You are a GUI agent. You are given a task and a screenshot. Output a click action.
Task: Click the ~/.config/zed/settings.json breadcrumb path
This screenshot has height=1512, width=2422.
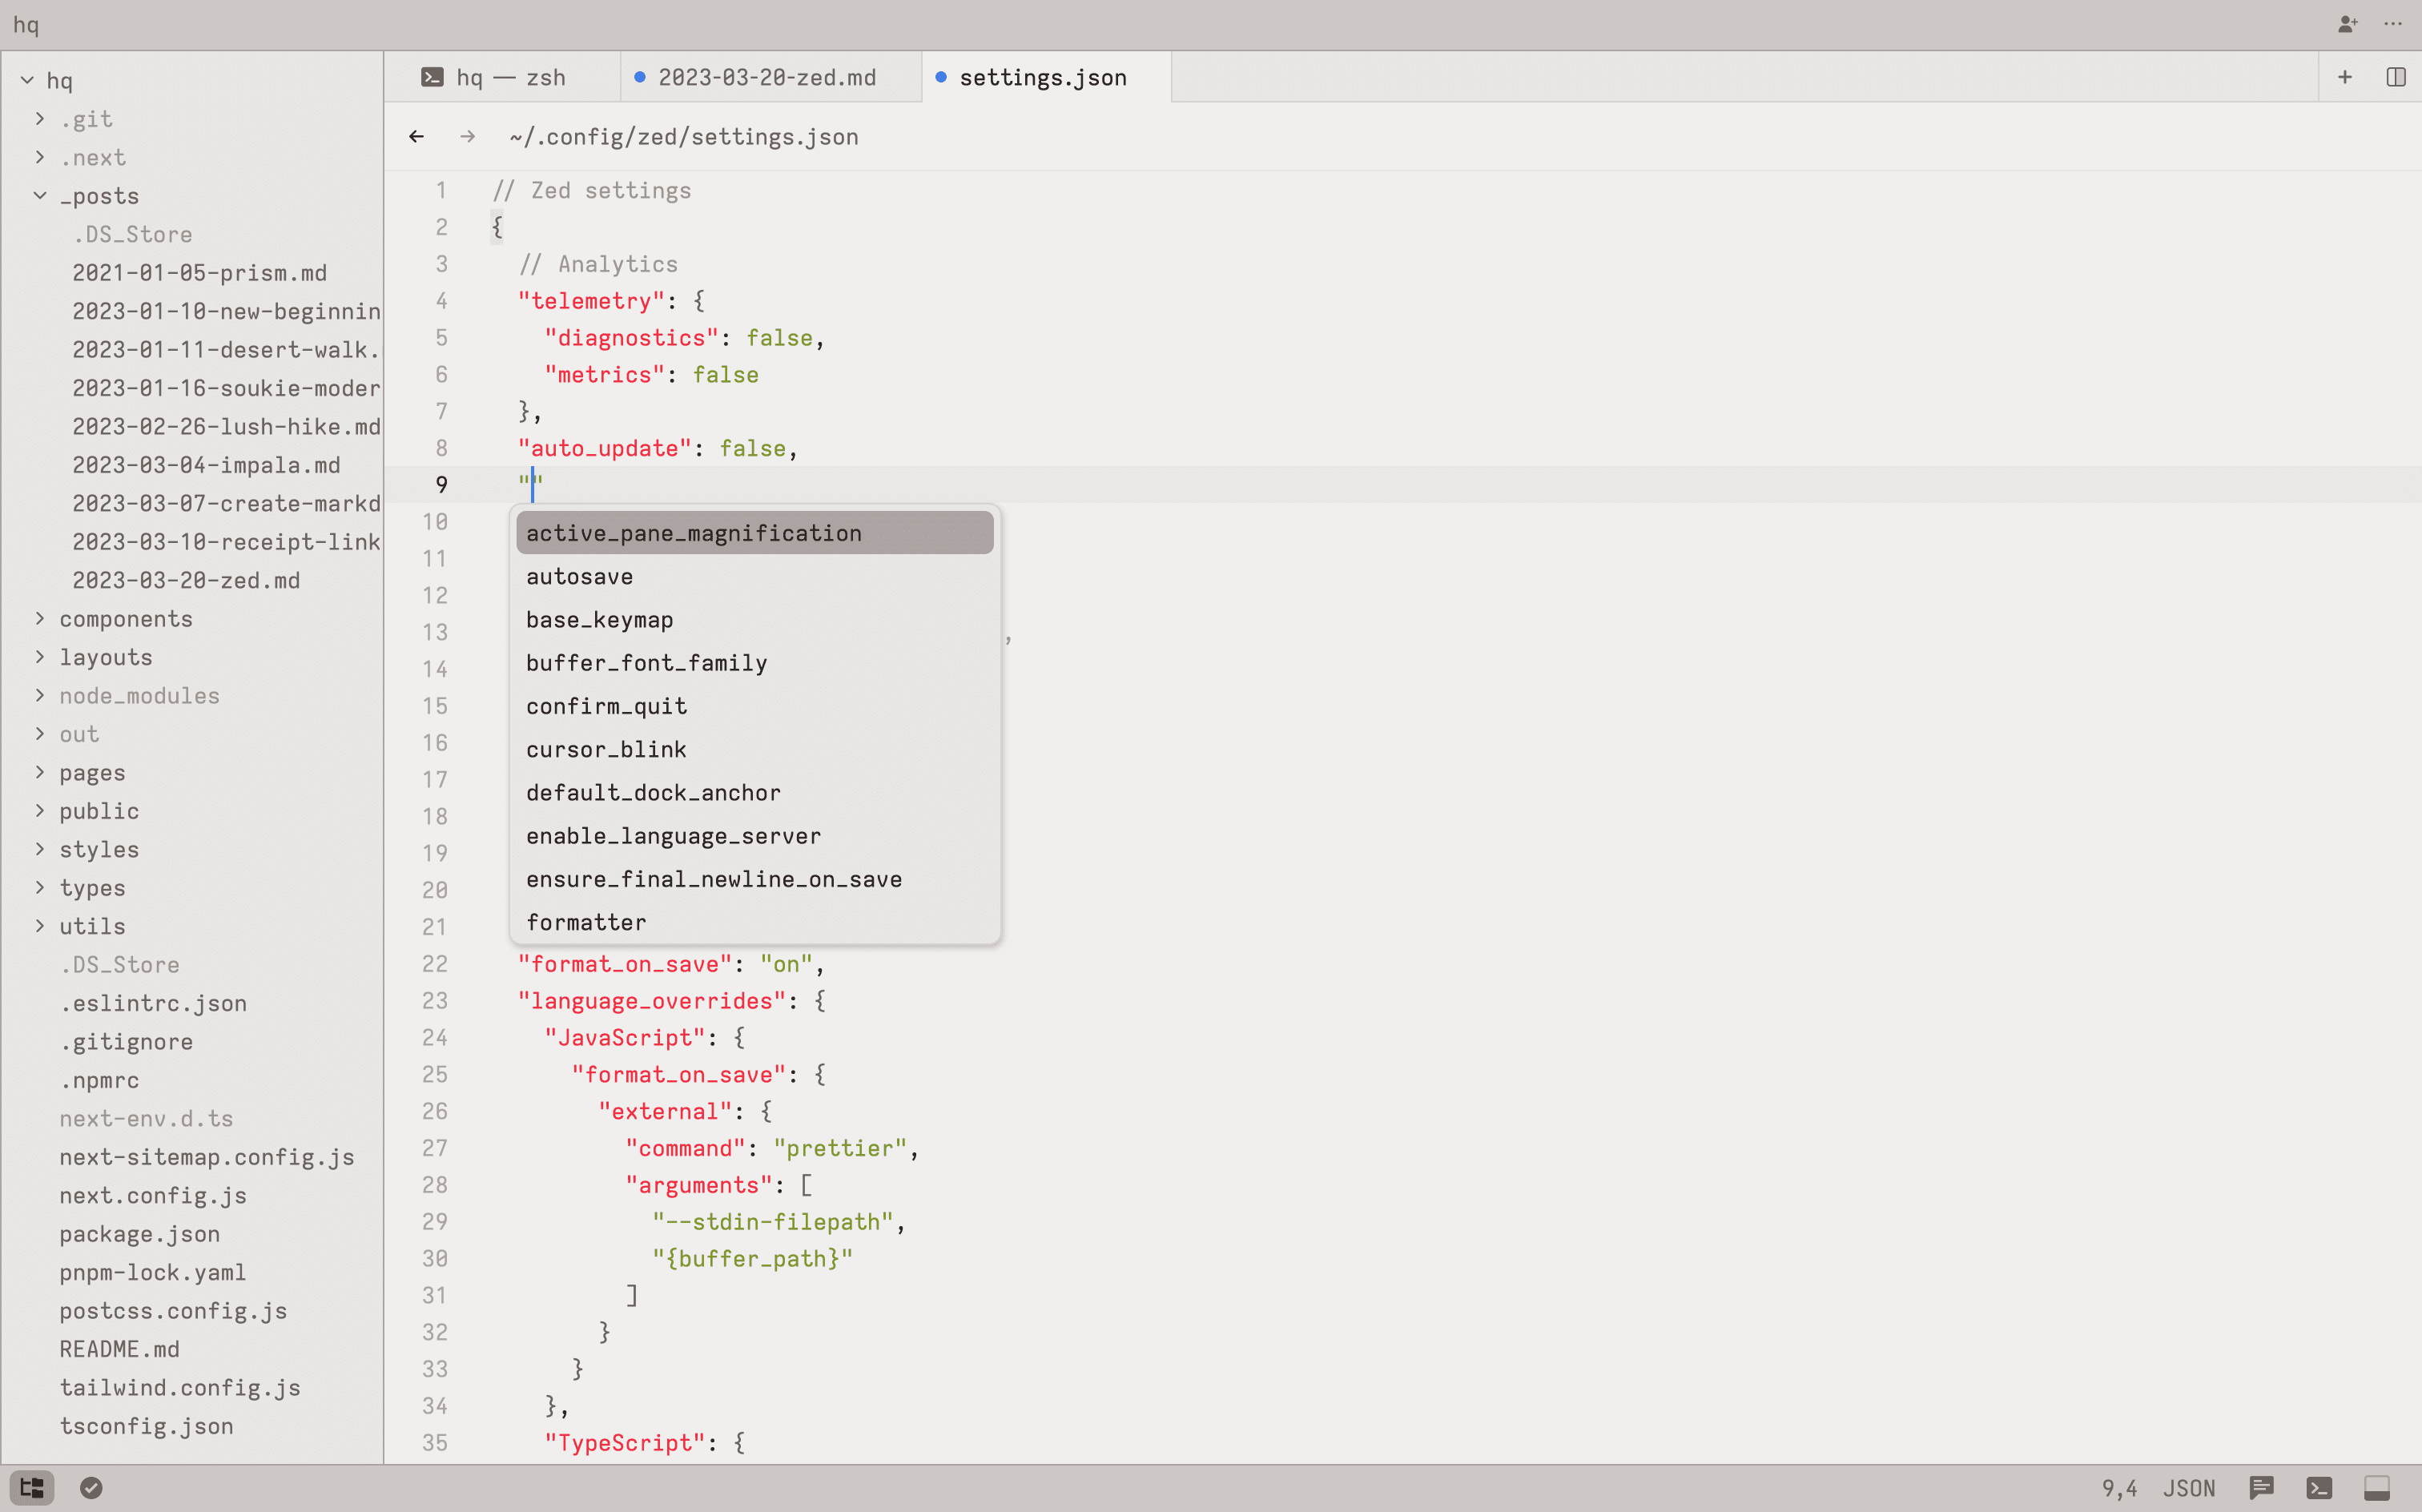[684, 137]
